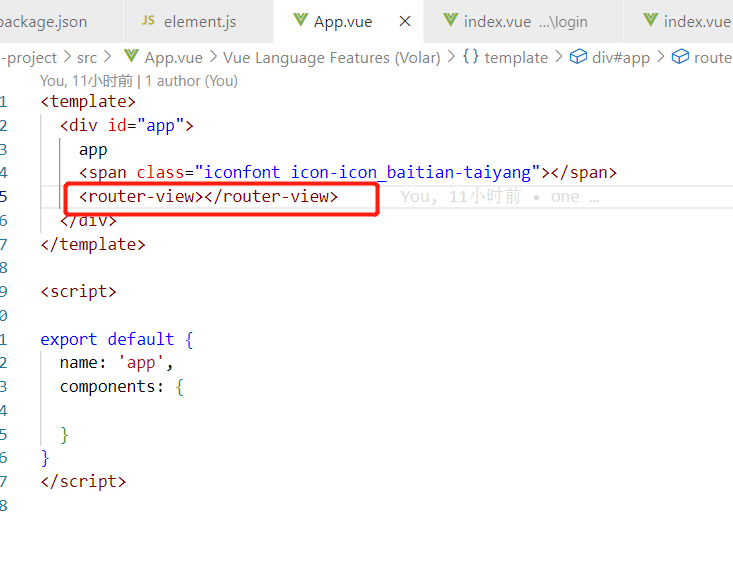733x569 pixels.
Task: Select the src breadcrumb segment
Action: coord(87,58)
